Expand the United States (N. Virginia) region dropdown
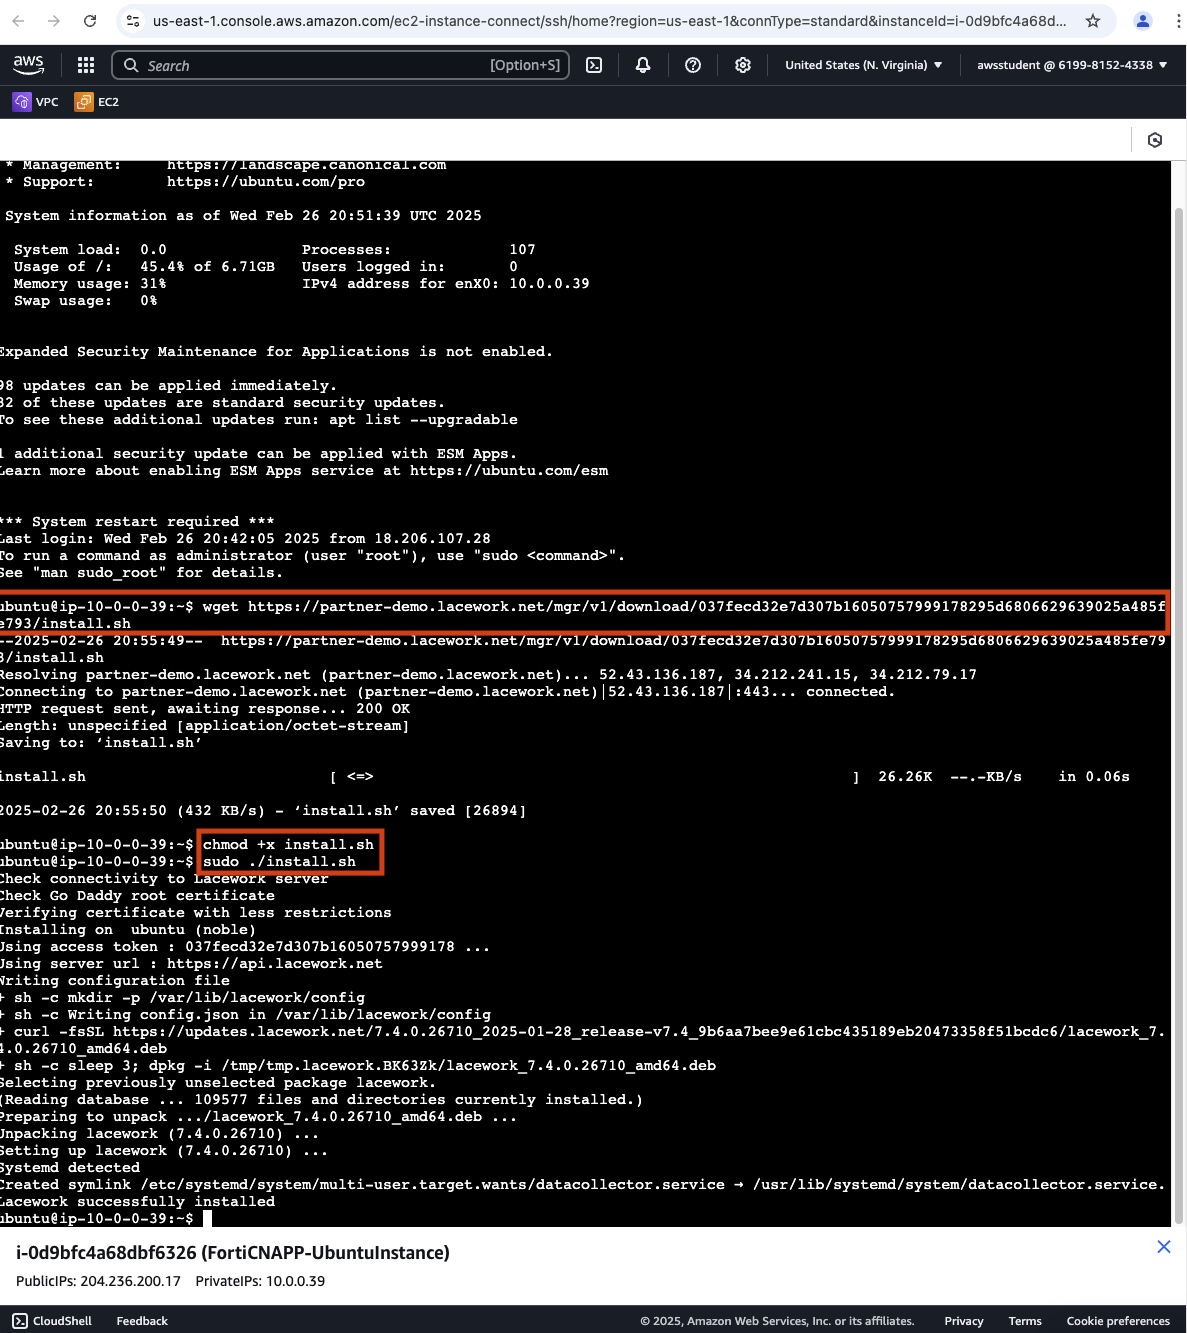The width and height of the screenshot is (1187, 1333). point(863,65)
